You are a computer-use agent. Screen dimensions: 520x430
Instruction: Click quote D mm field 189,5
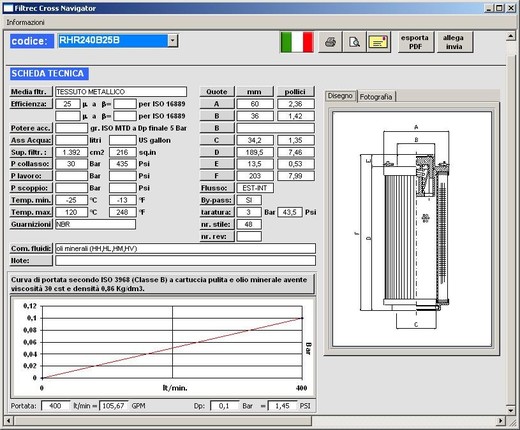(255, 152)
